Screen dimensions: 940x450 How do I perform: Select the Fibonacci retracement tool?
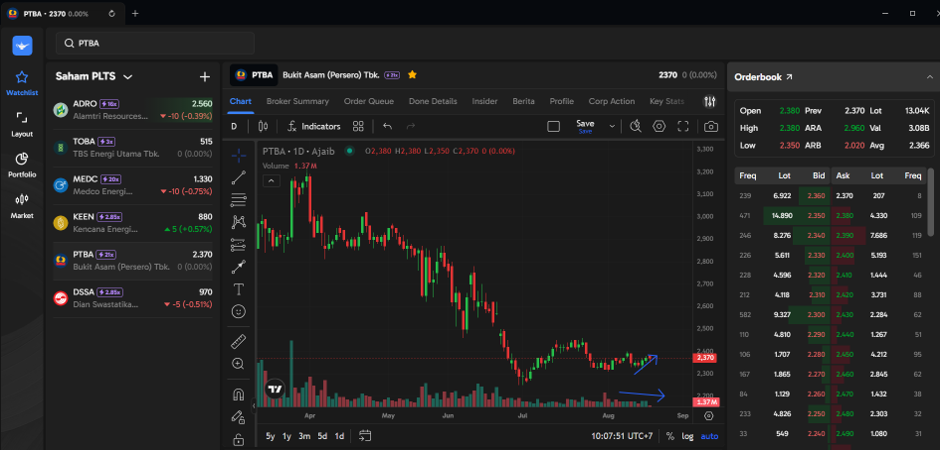[239, 200]
